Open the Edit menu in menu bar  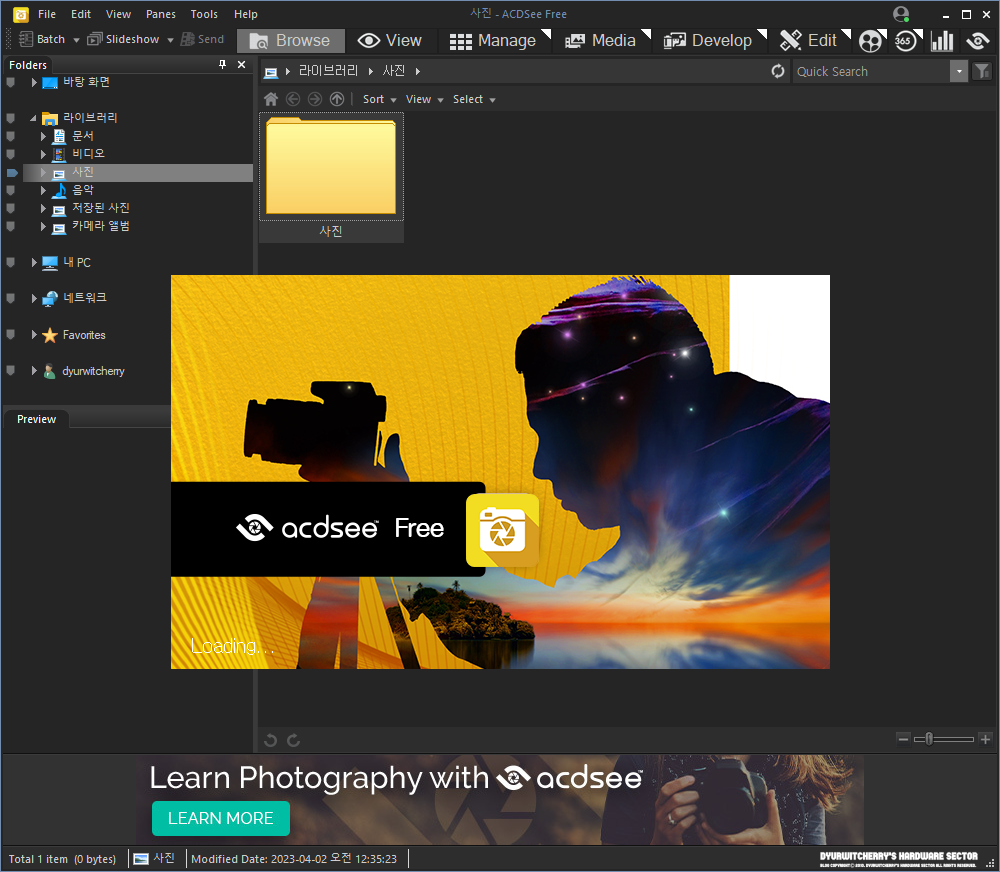coord(80,14)
